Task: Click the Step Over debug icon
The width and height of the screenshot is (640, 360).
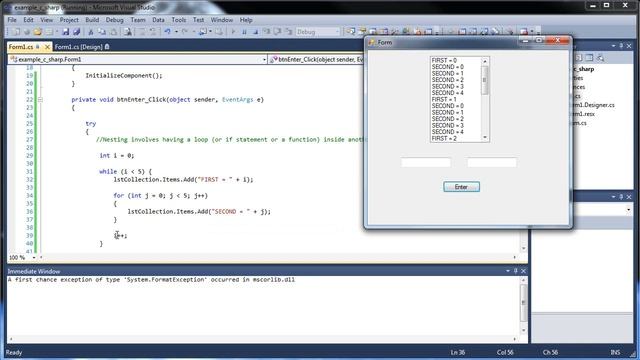Action: click(x=278, y=32)
